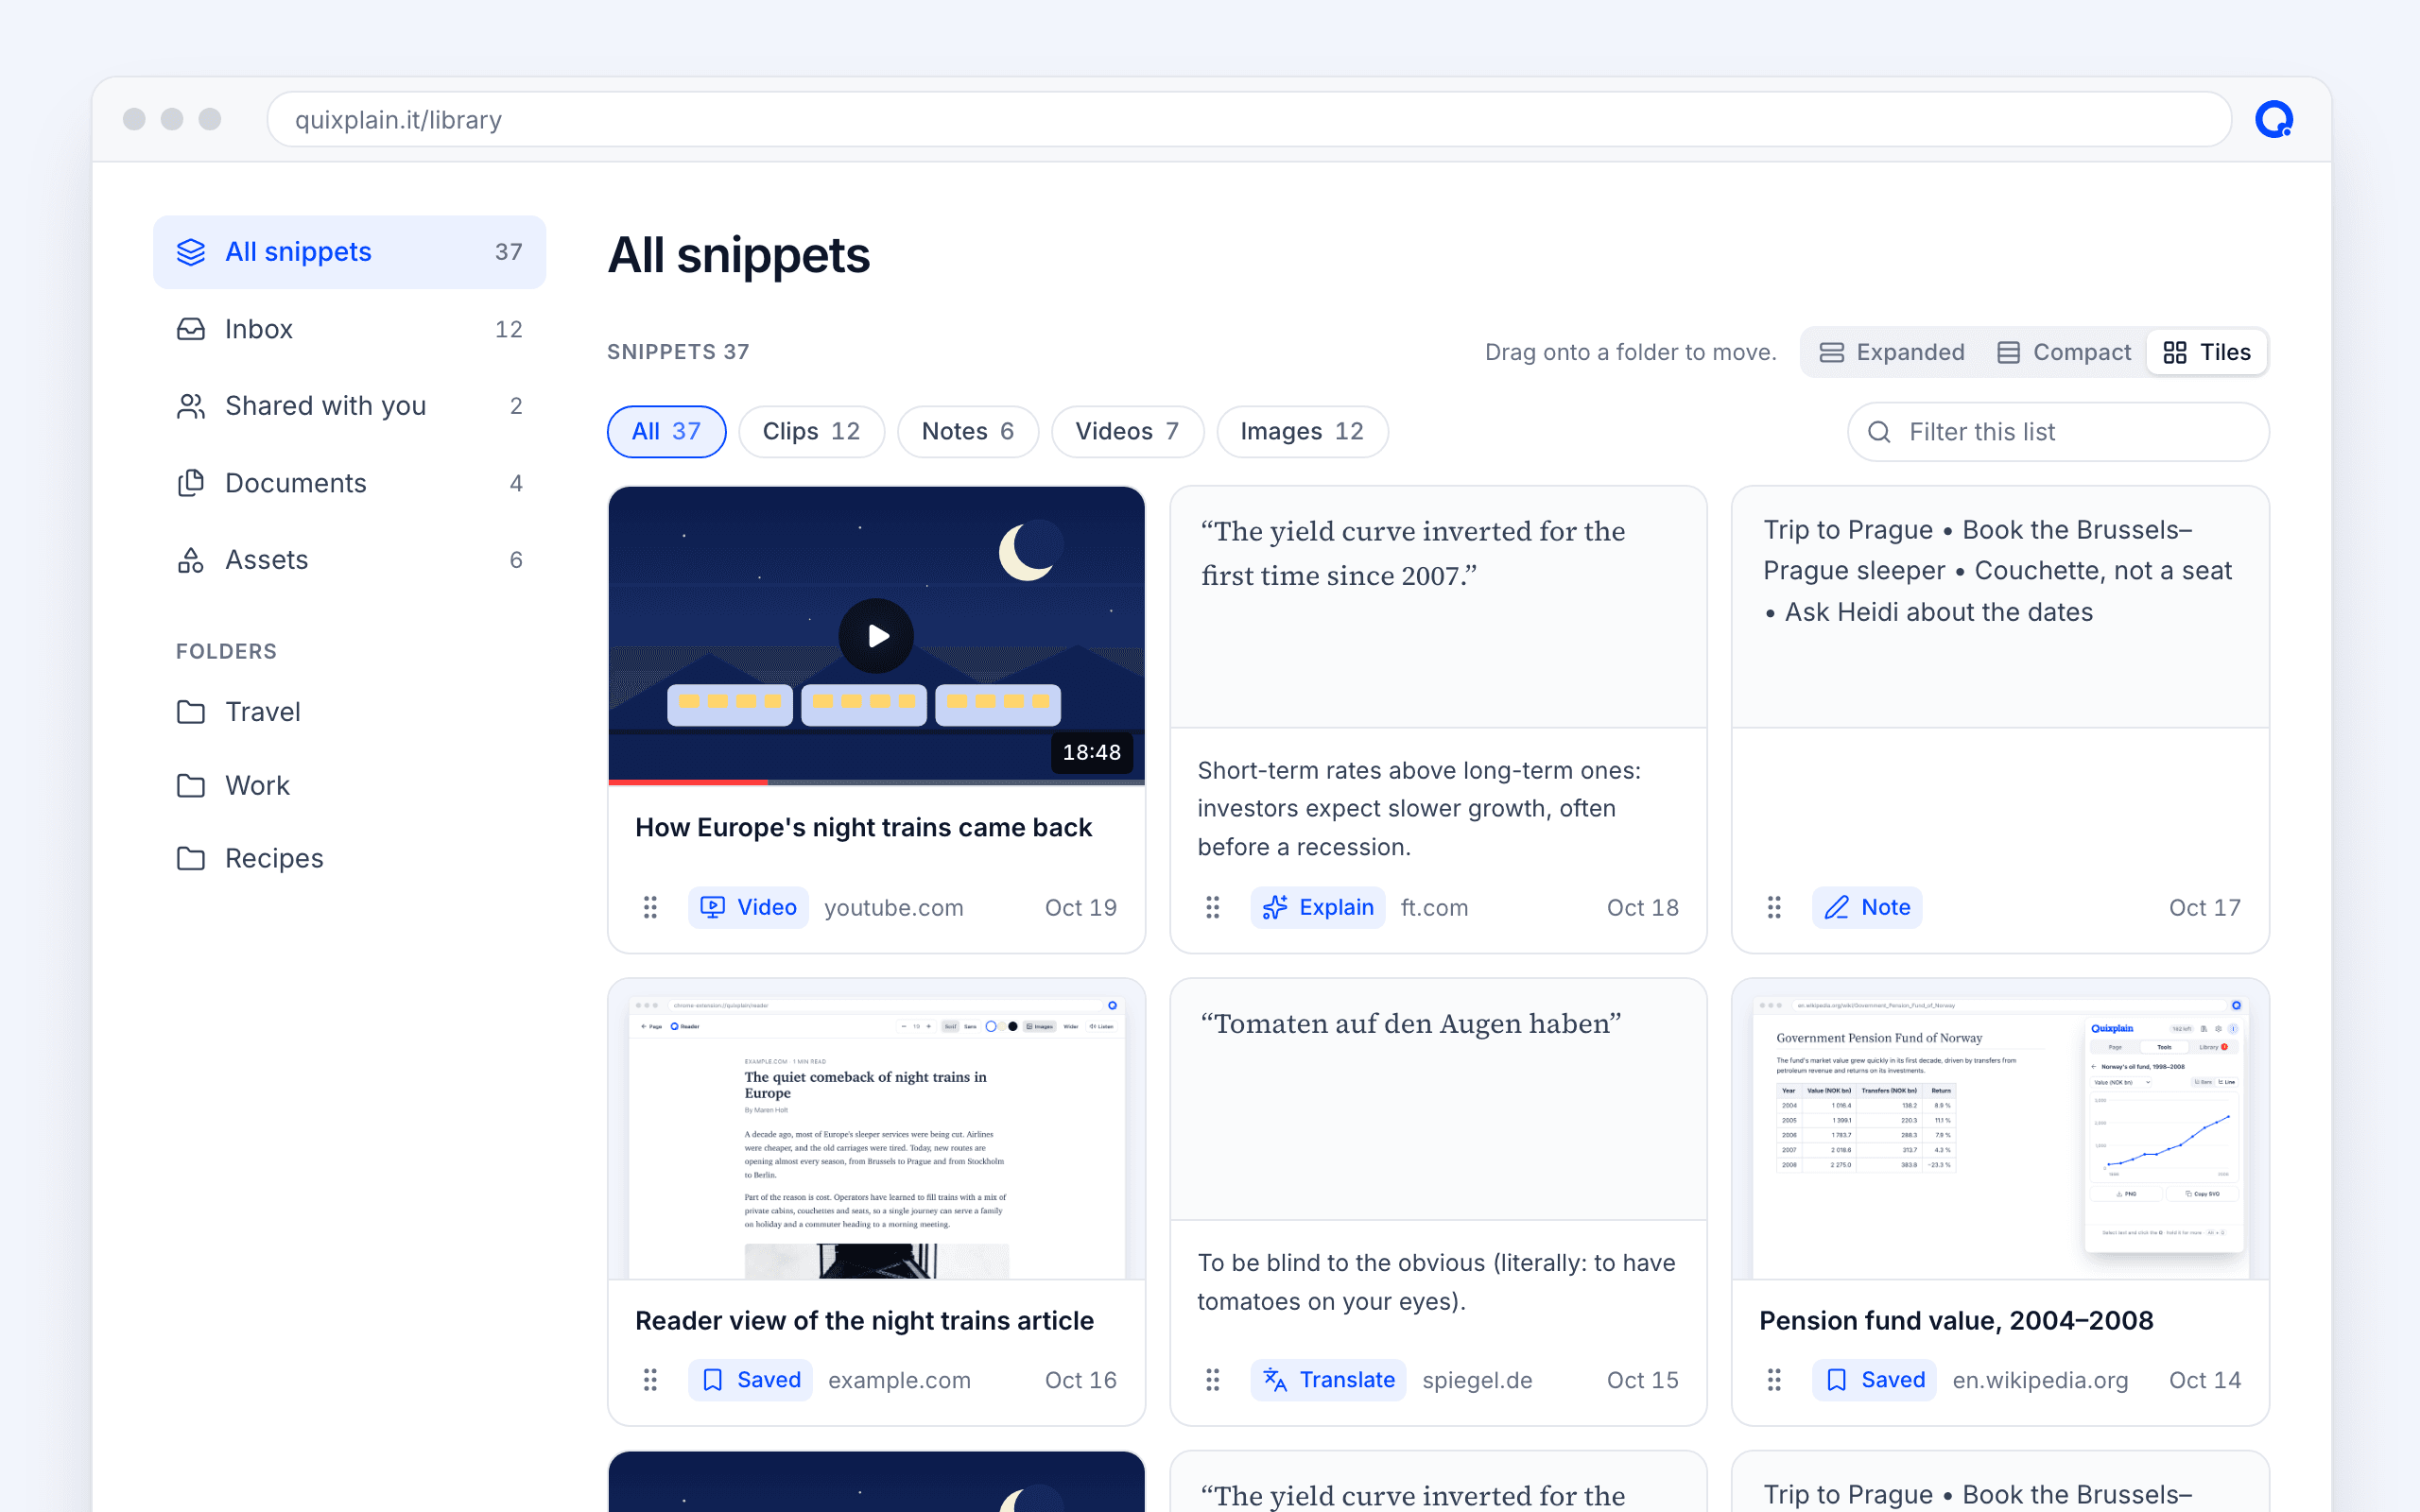
Task: Click the Translate tag on the spiegel.de card
Action: click(x=1328, y=1380)
